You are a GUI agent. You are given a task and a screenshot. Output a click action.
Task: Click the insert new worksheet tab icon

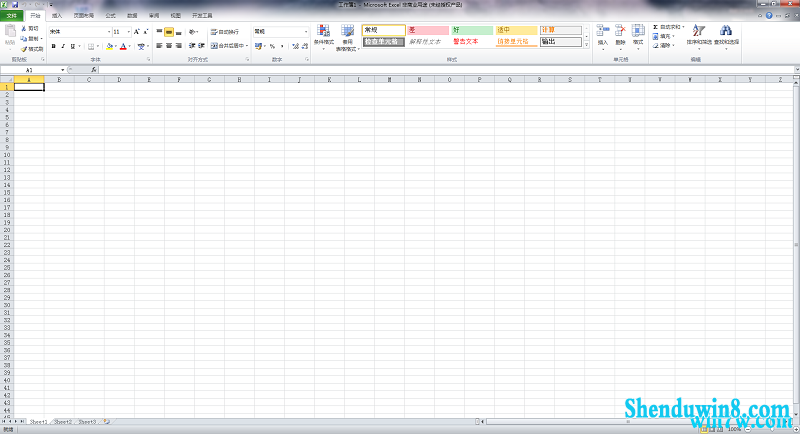click(106, 422)
